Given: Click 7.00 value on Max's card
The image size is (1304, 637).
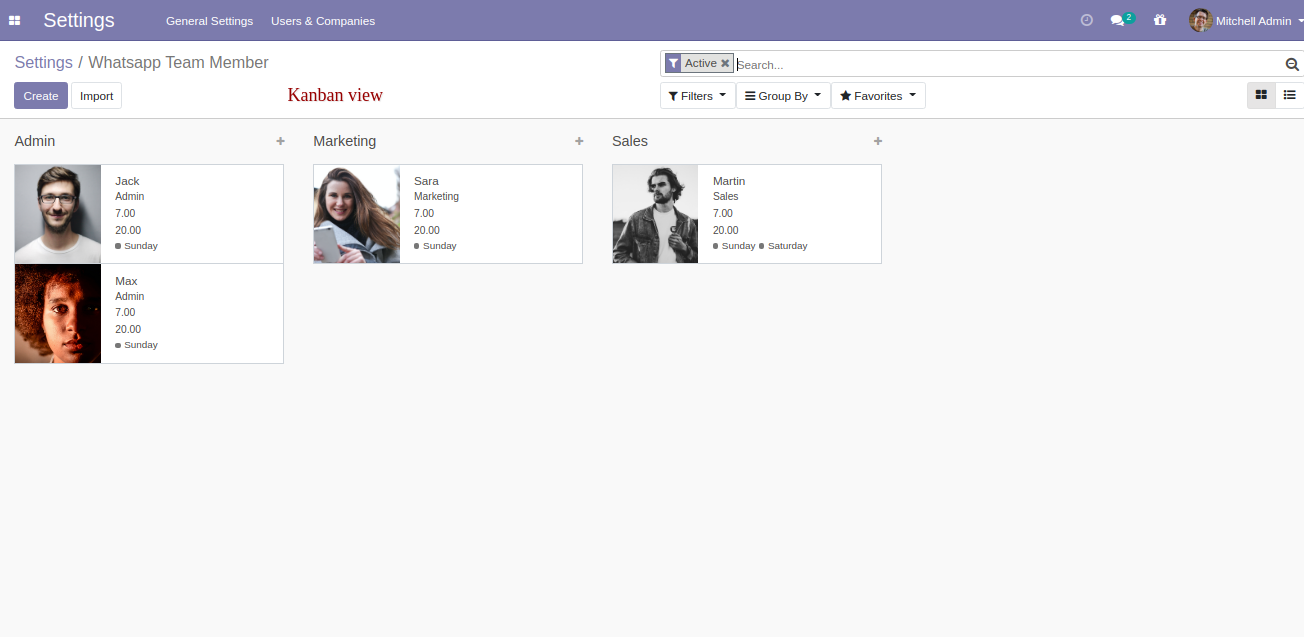Looking at the screenshot, I should pos(125,313).
